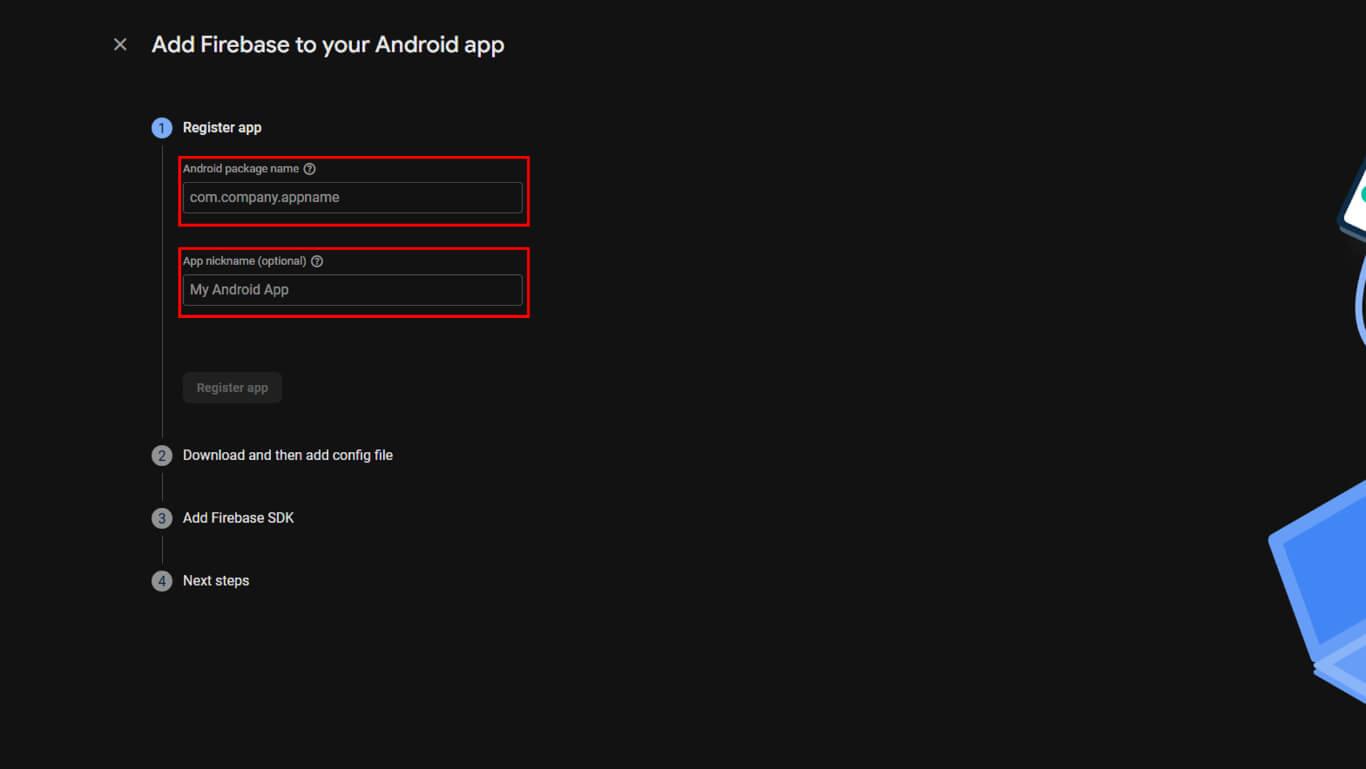Viewport: 1366px width, 769px height.
Task: Select the Next steps step heading
Action: click(x=216, y=581)
